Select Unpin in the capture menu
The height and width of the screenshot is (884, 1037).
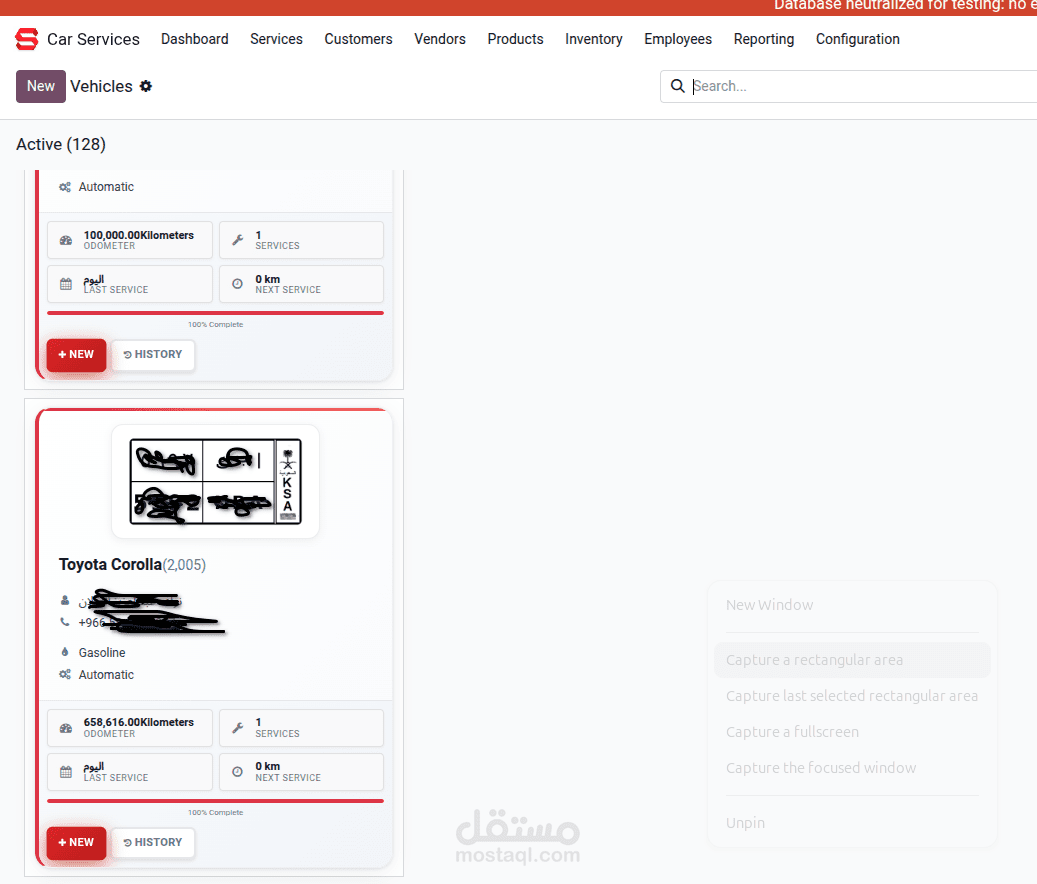(745, 823)
